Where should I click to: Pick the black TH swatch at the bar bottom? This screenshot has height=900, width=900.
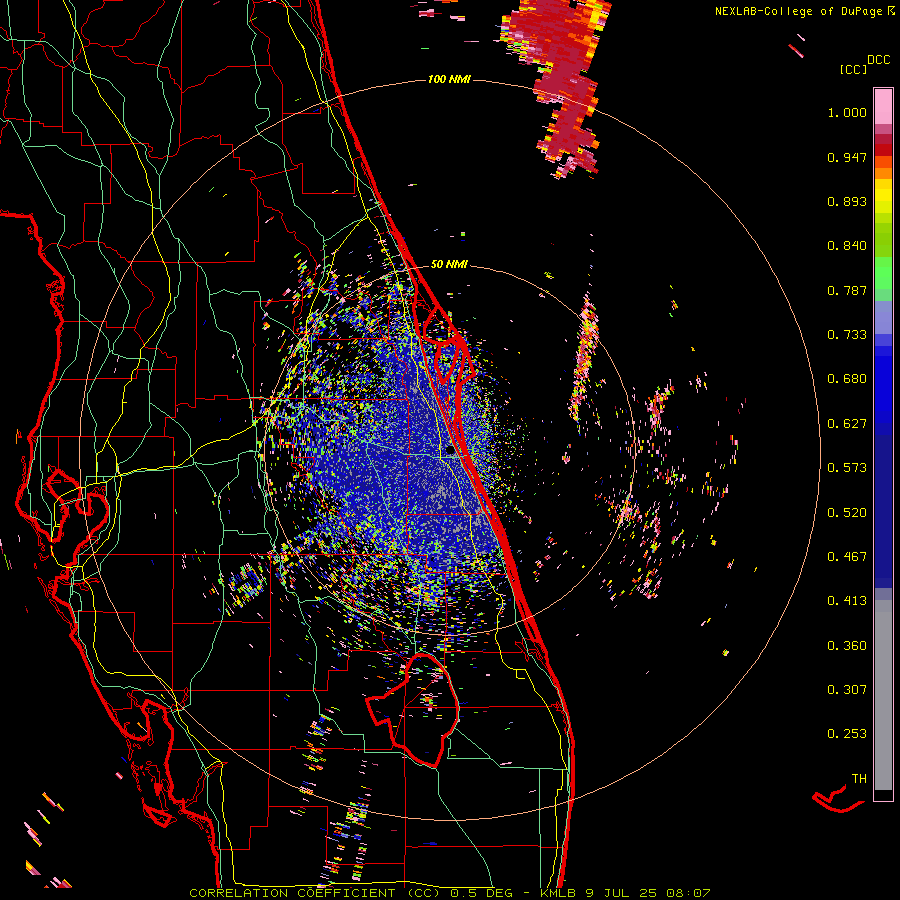[883, 795]
